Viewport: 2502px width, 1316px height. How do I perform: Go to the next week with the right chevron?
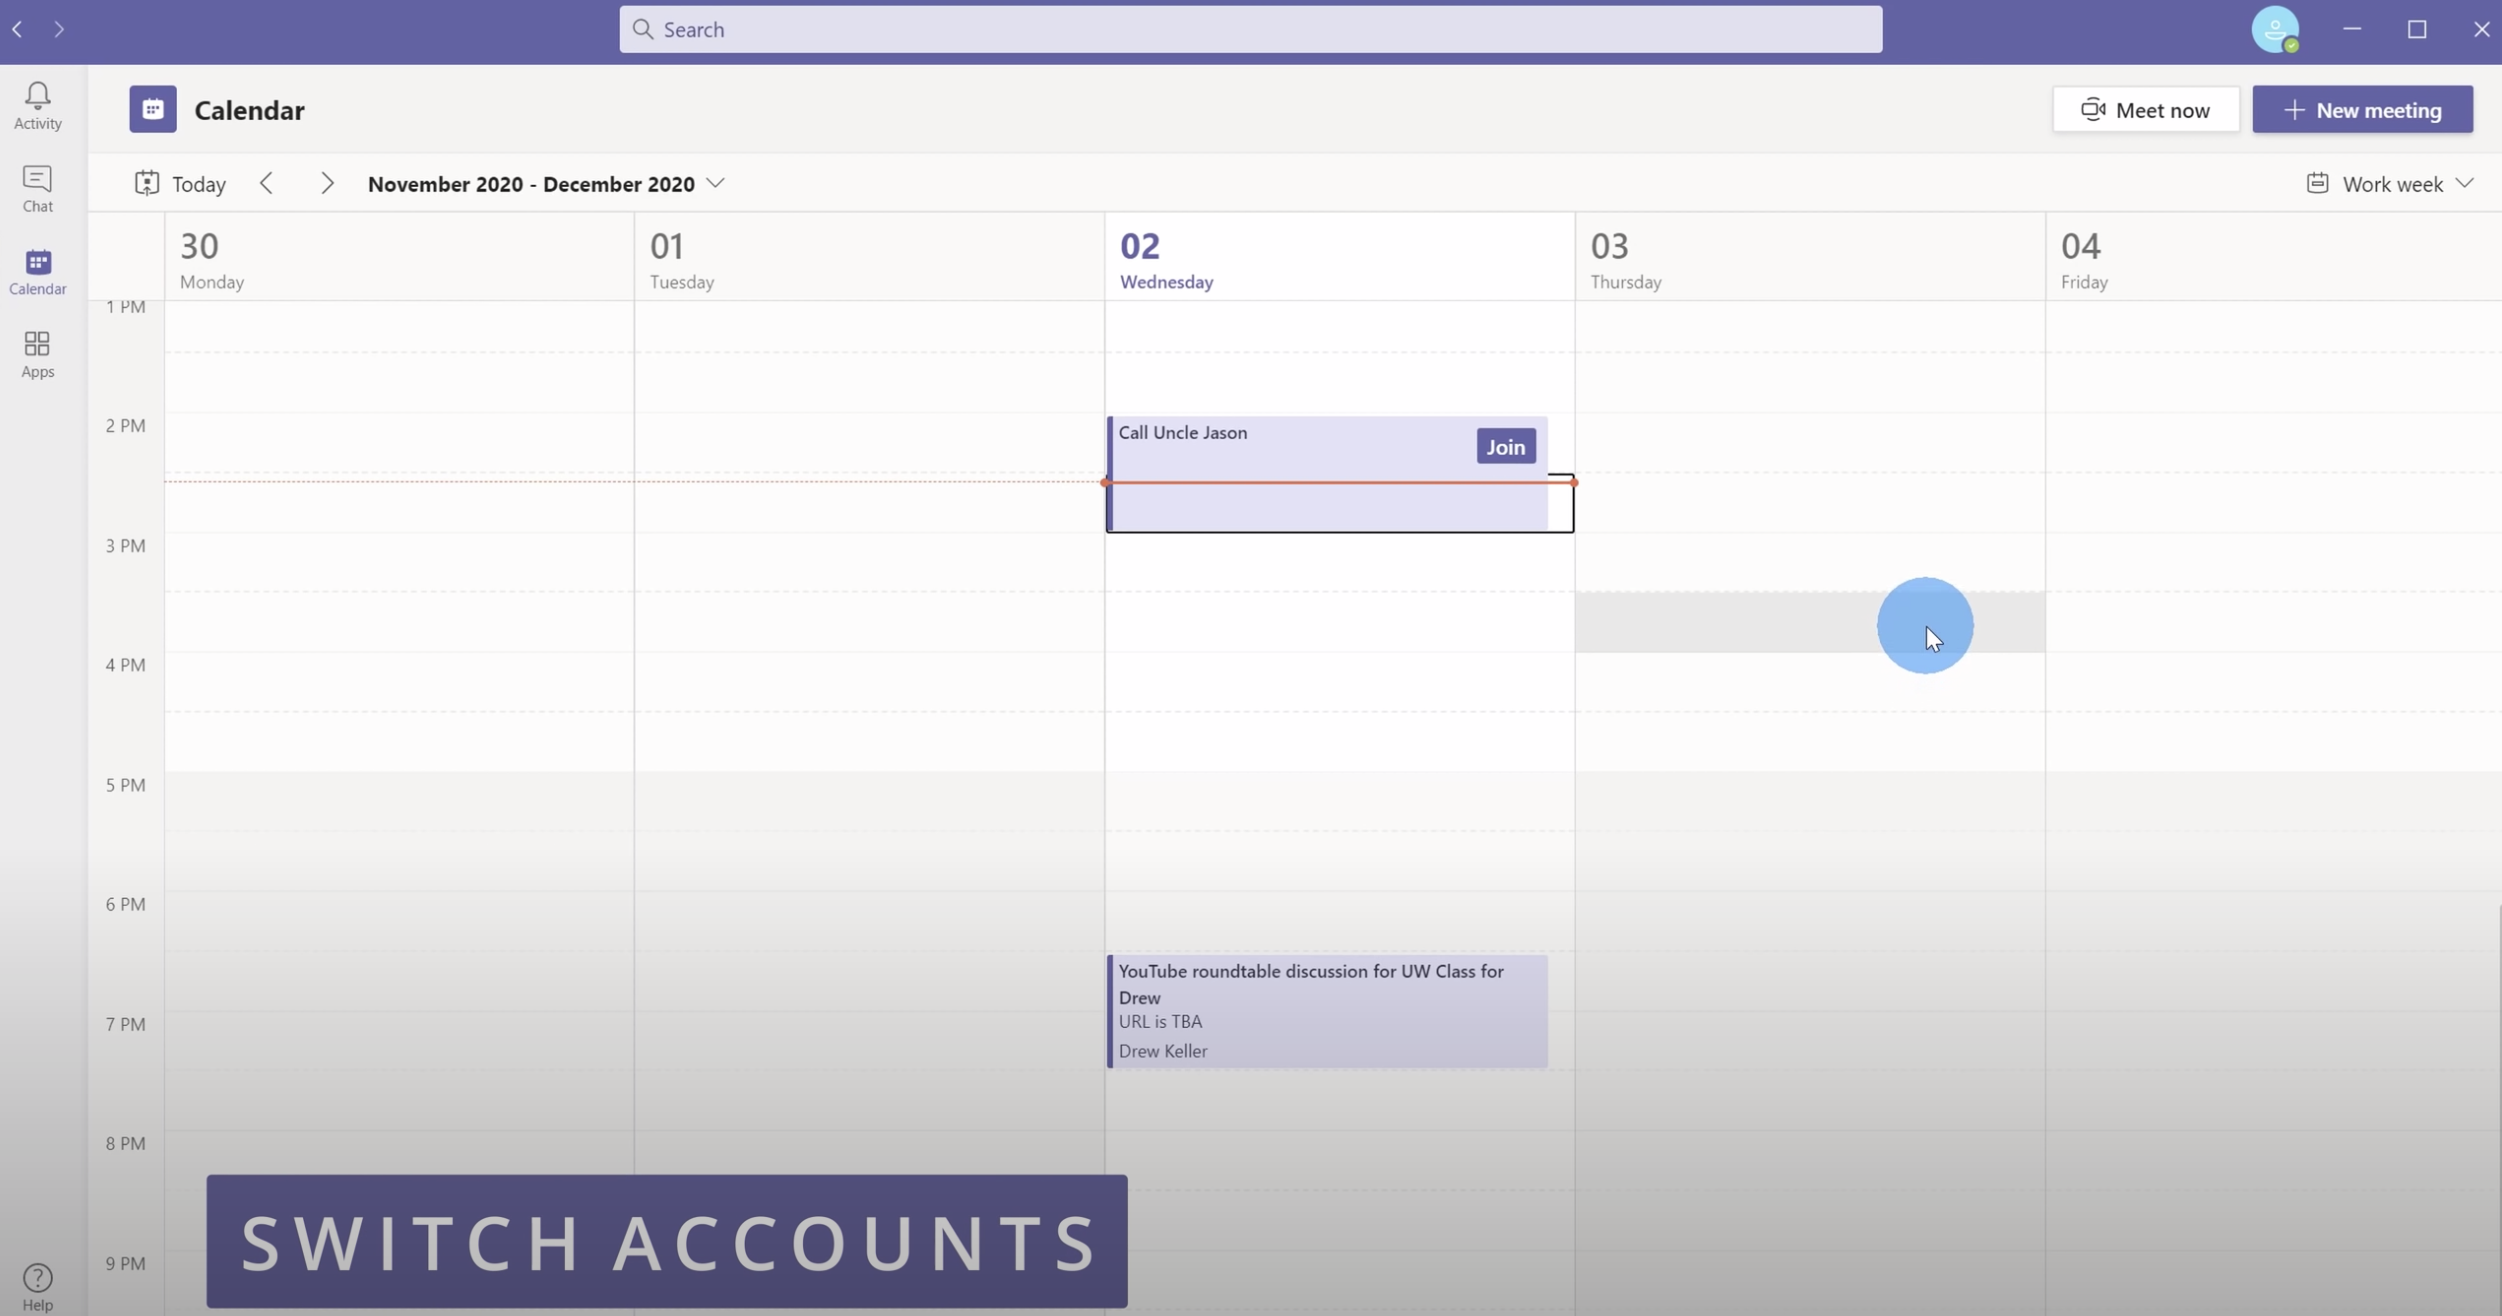point(326,183)
